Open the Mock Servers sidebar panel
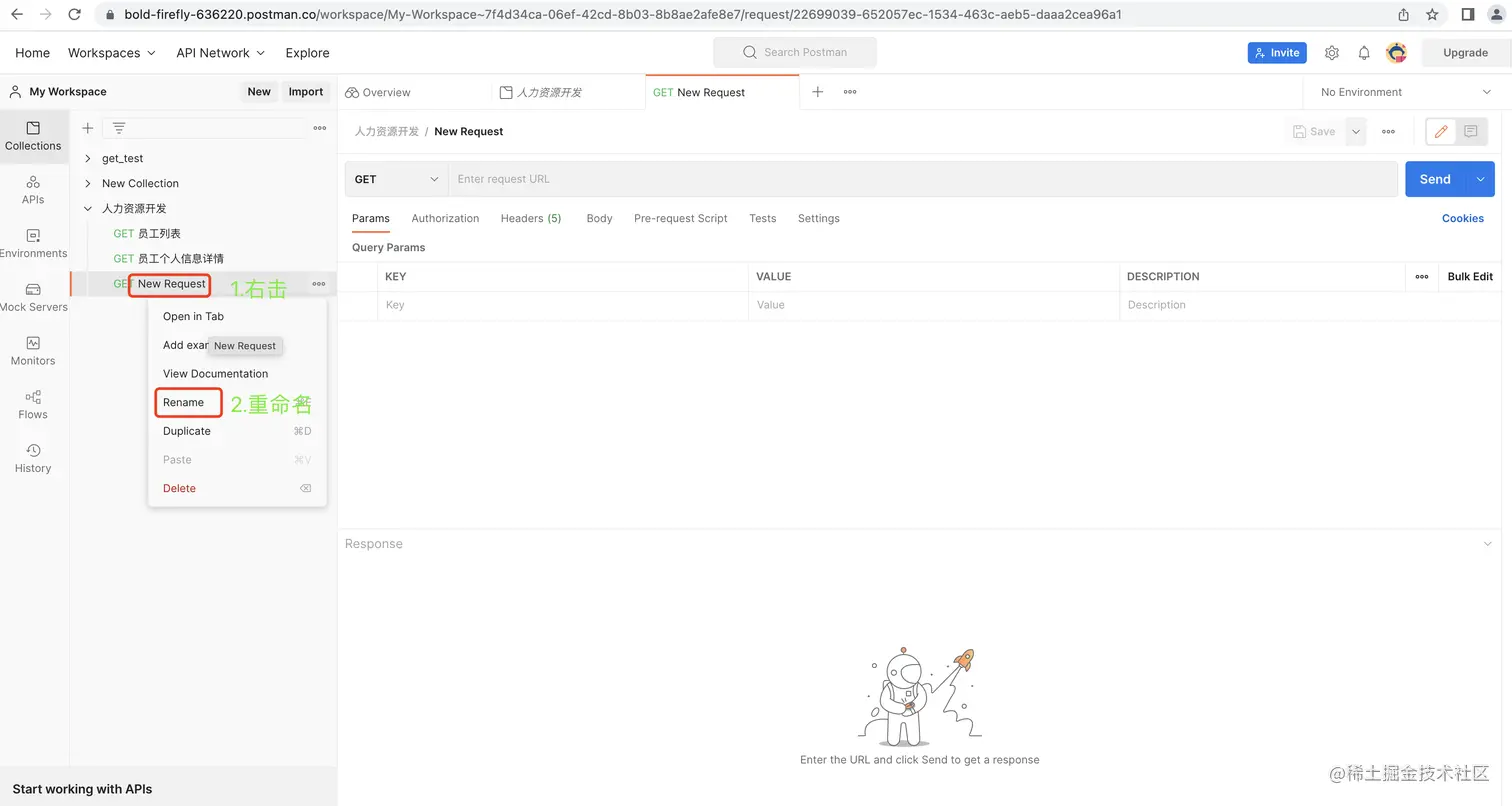Screen dimensions: 1512x806 [33, 298]
